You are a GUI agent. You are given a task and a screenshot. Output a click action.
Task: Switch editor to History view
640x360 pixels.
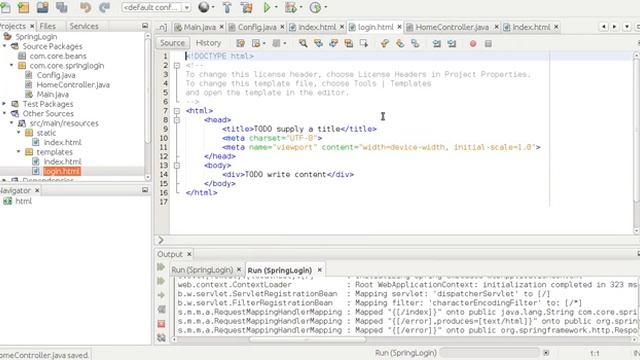pos(208,43)
